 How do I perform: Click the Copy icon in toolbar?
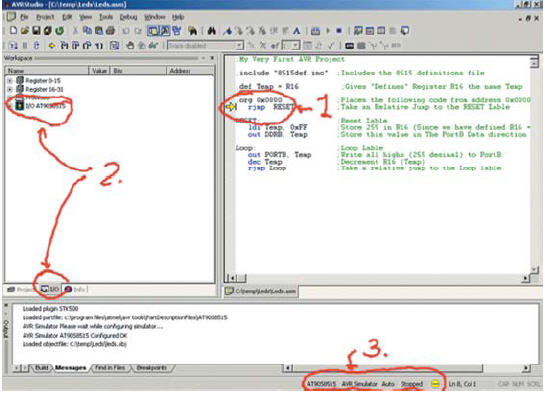pyautogui.click(x=87, y=31)
